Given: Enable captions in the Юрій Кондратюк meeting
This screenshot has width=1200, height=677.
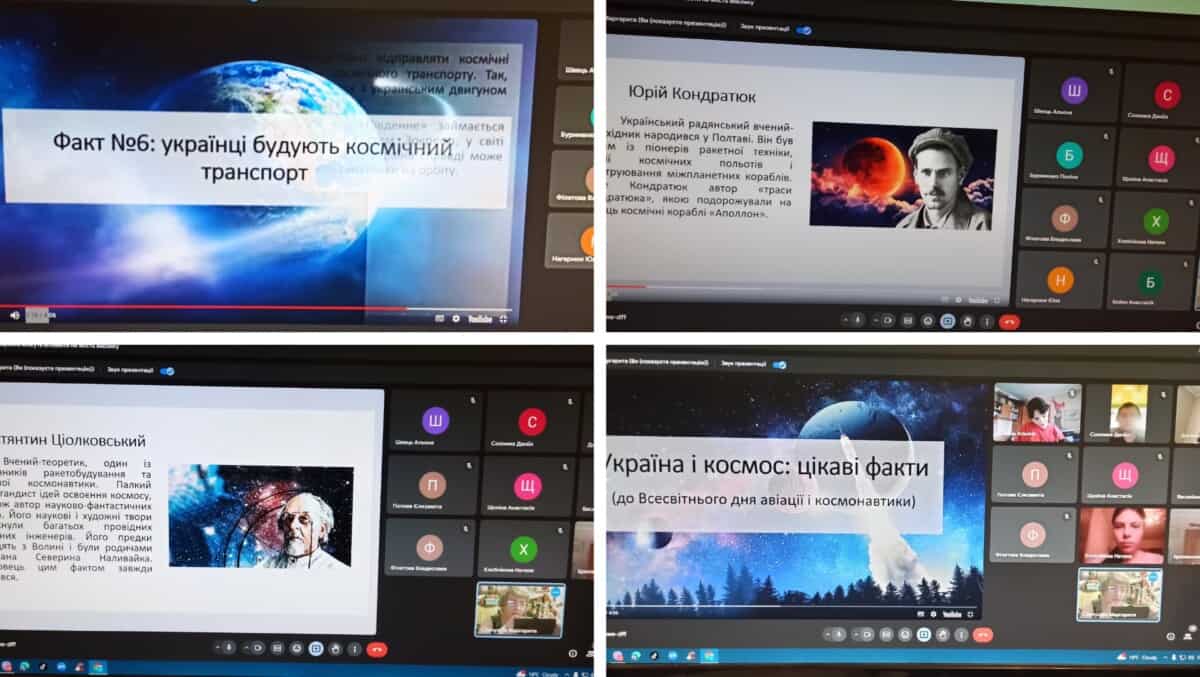Looking at the screenshot, I should pos(908,320).
